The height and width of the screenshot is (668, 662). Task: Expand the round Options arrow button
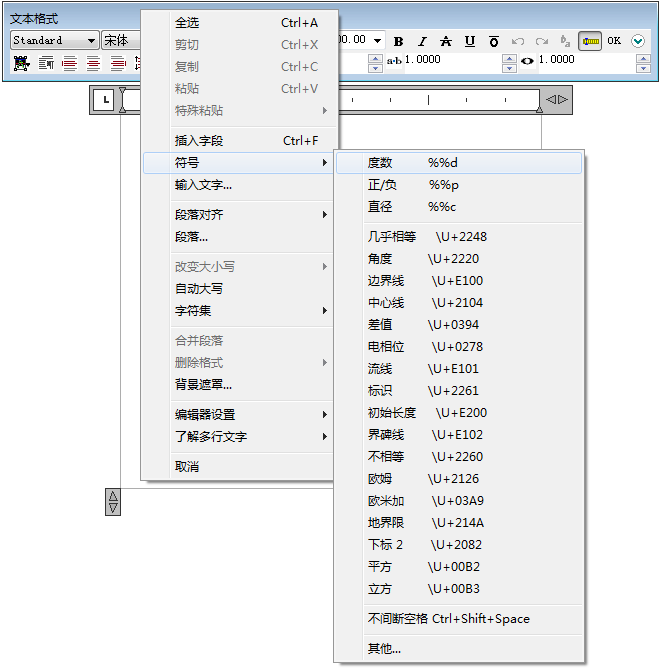tap(638, 41)
